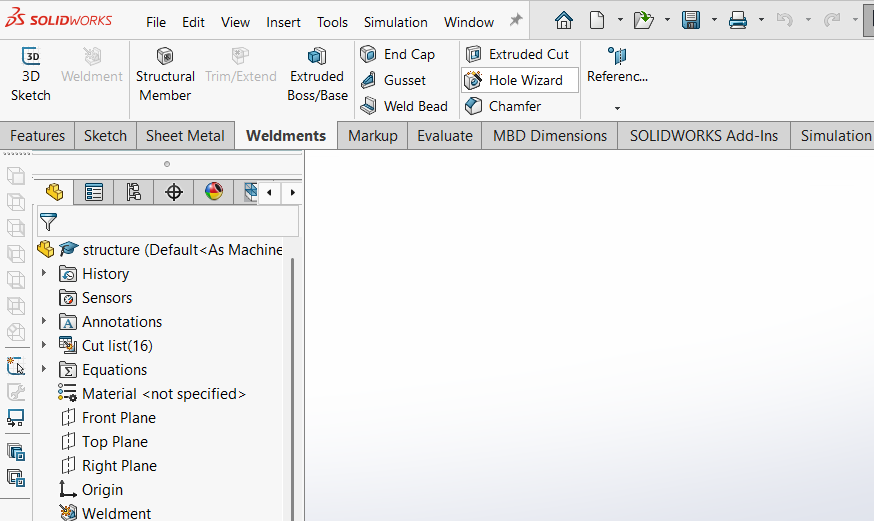Select the Sensors tree item

pyautogui.click(x=96, y=298)
